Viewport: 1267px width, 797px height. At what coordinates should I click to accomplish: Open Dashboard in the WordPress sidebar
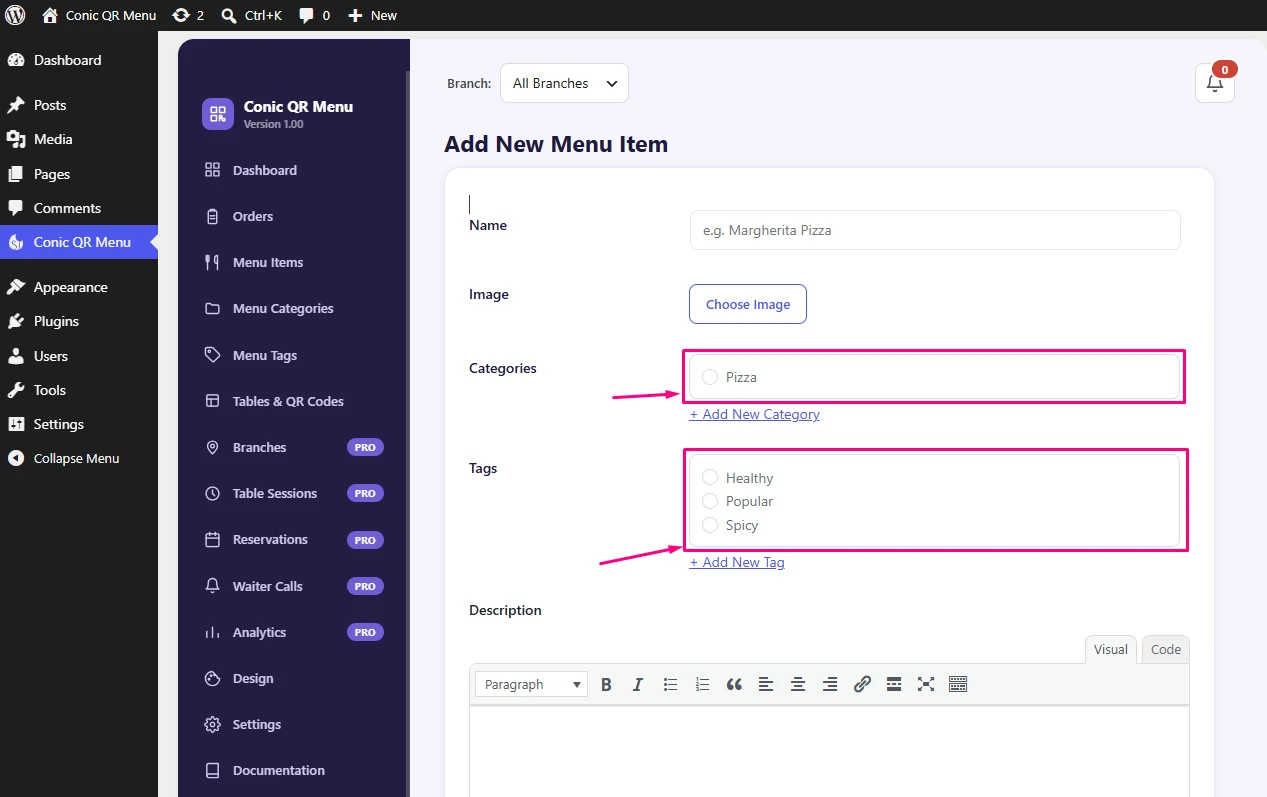click(x=79, y=60)
